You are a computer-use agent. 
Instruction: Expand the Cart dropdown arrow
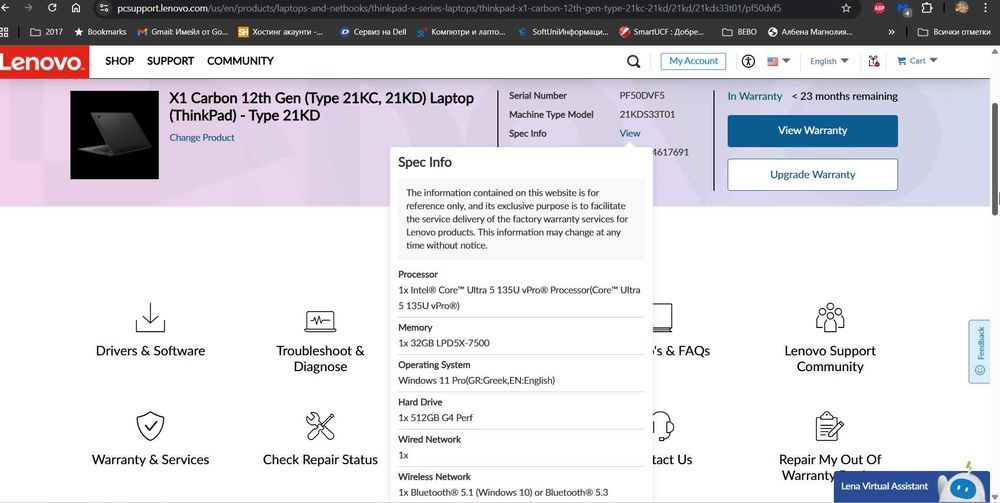[934, 61]
